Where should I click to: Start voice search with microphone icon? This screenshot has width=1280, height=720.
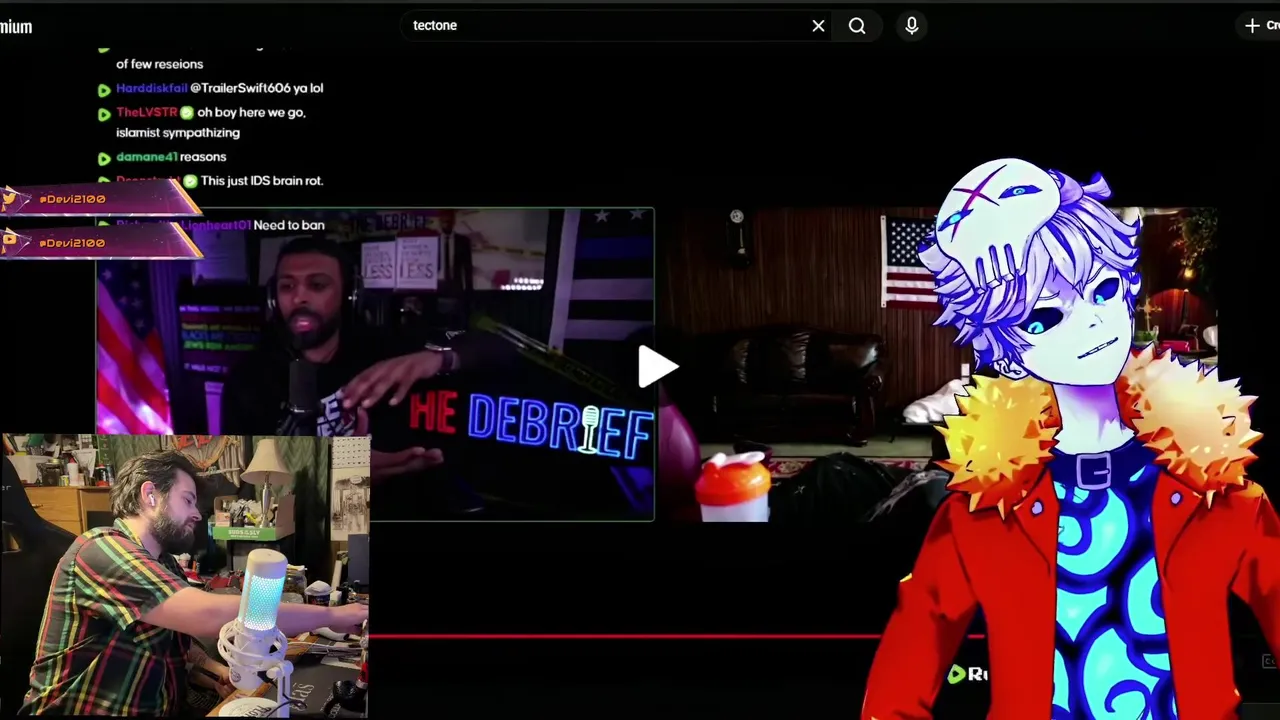911,26
